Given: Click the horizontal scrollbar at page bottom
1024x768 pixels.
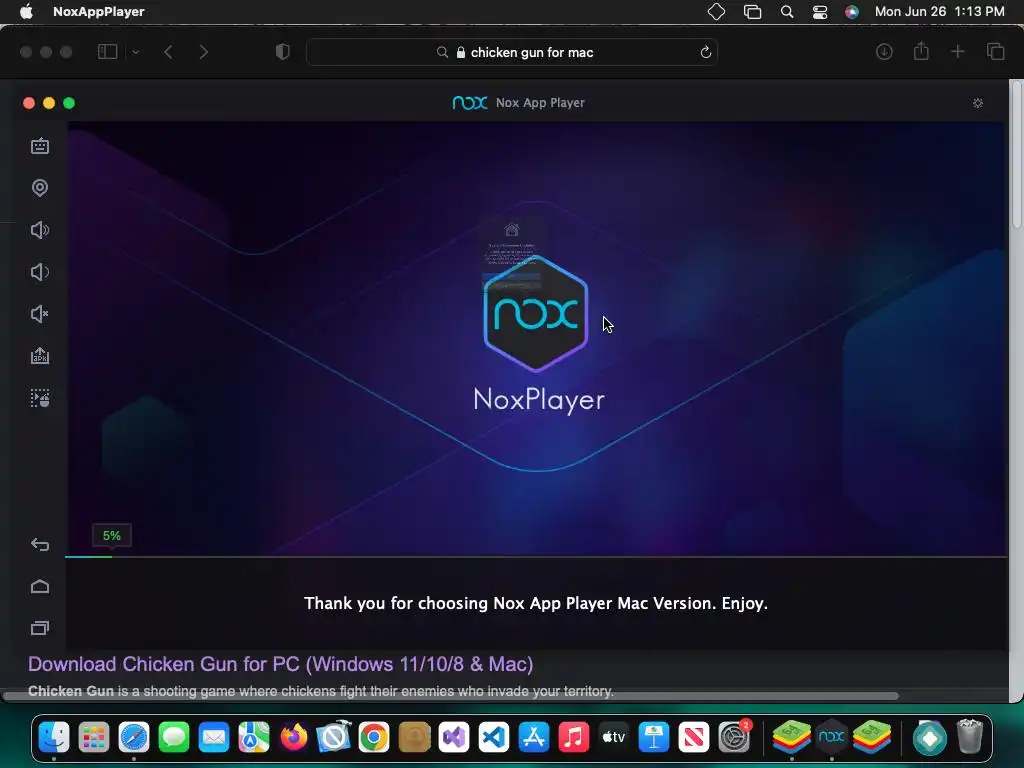Looking at the screenshot, I should coord(451,696).
